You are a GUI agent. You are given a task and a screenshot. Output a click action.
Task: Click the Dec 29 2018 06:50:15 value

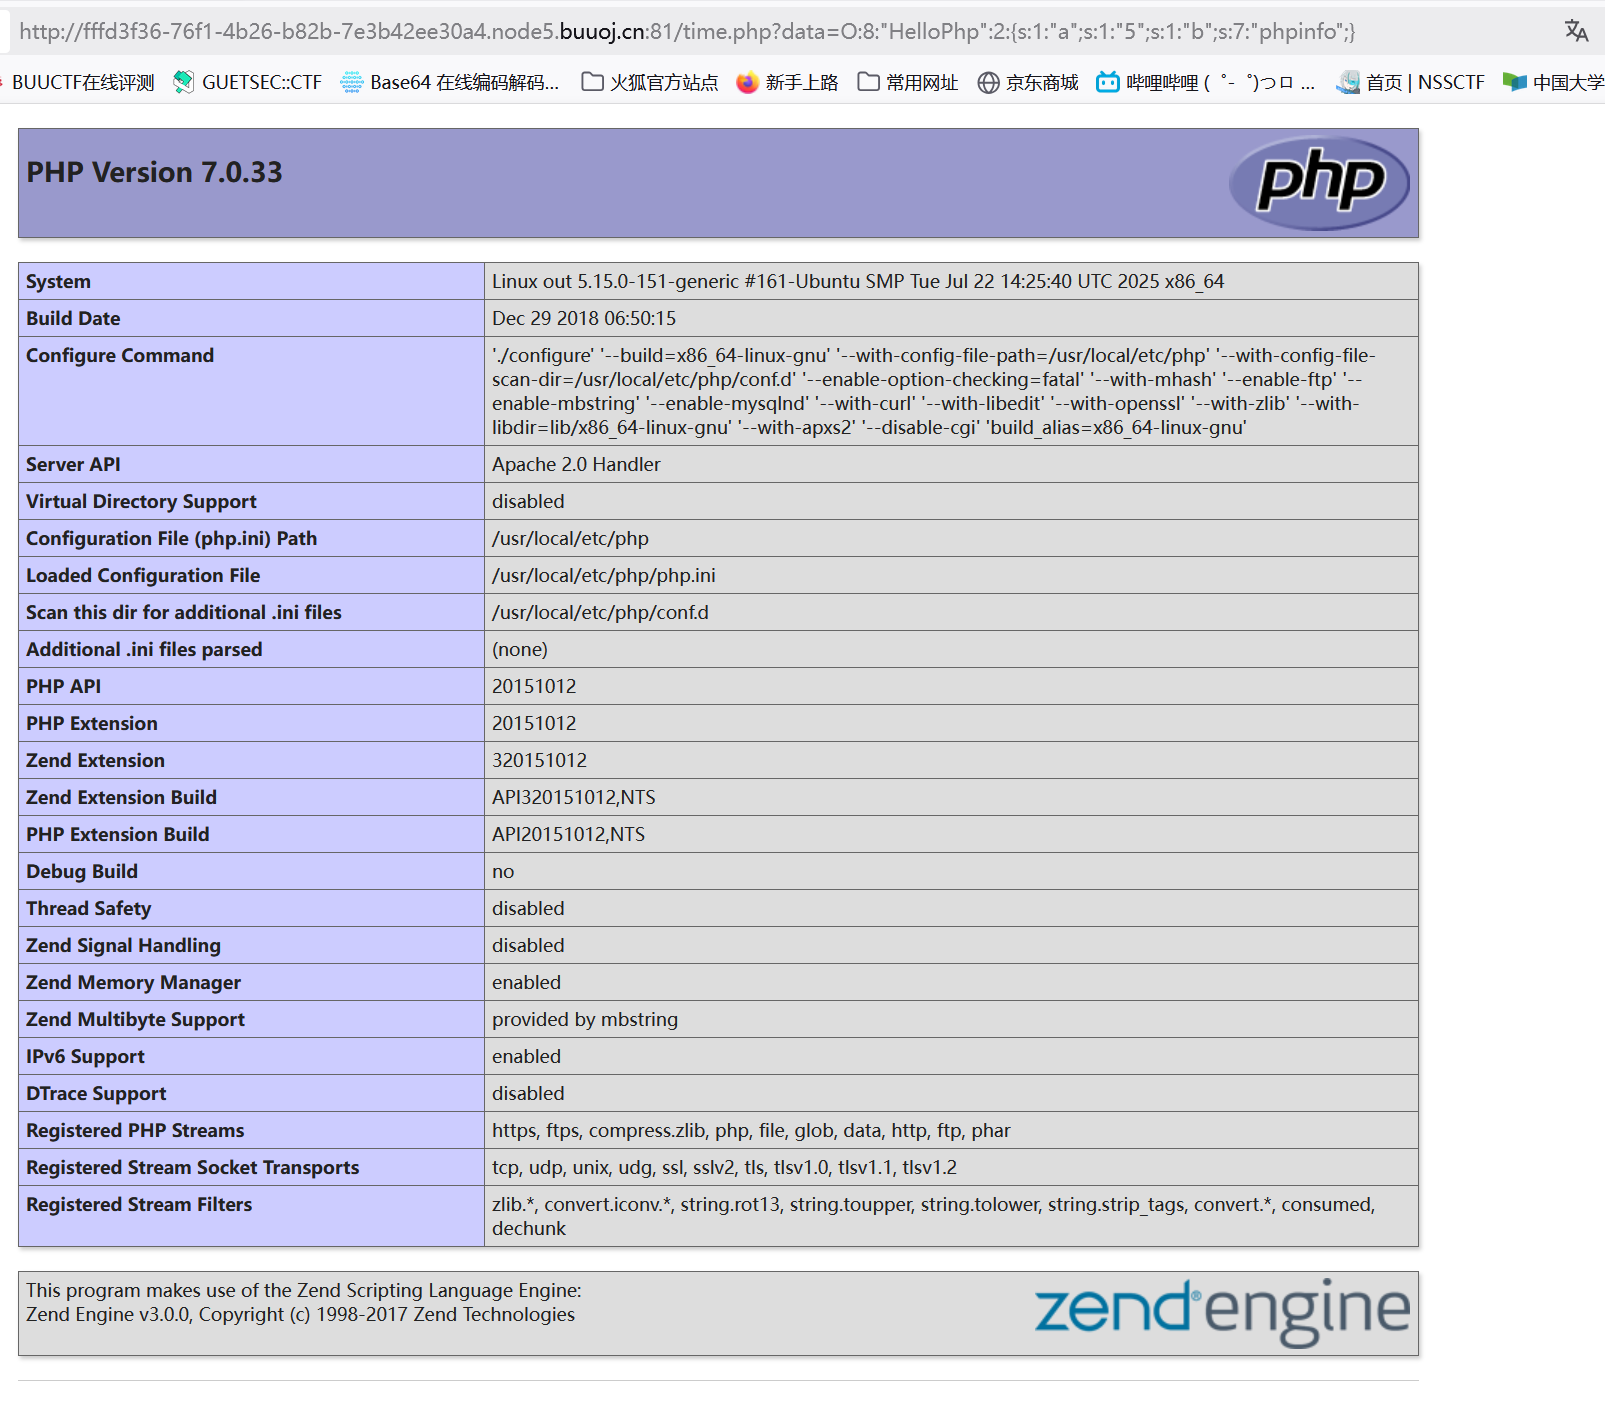pos(584,318)
